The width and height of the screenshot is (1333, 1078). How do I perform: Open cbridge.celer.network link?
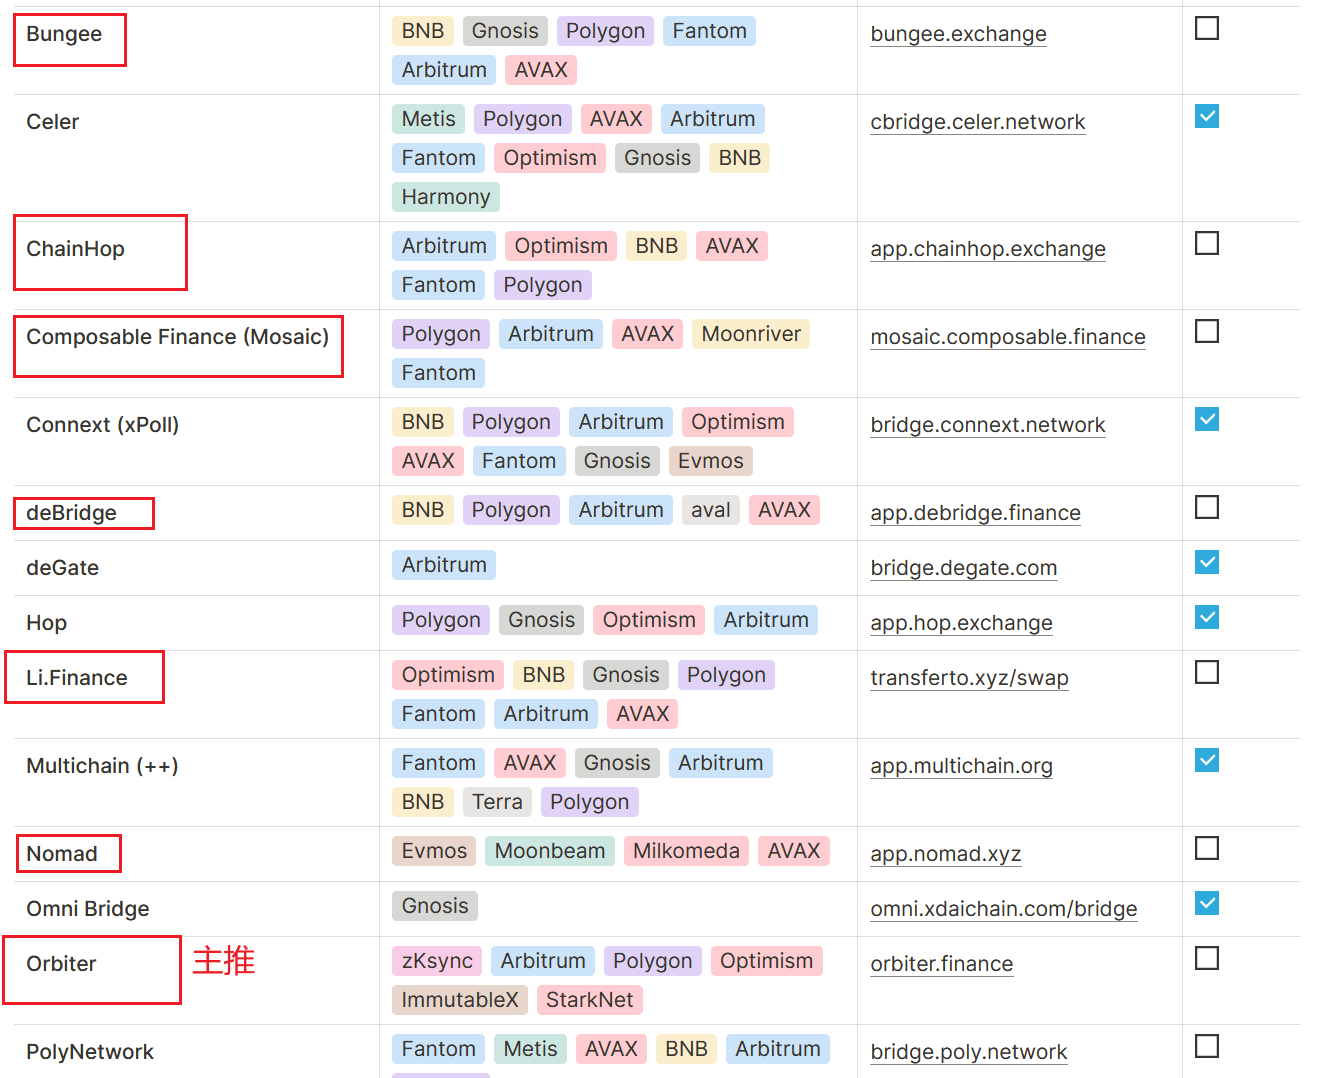coord(977,122)
